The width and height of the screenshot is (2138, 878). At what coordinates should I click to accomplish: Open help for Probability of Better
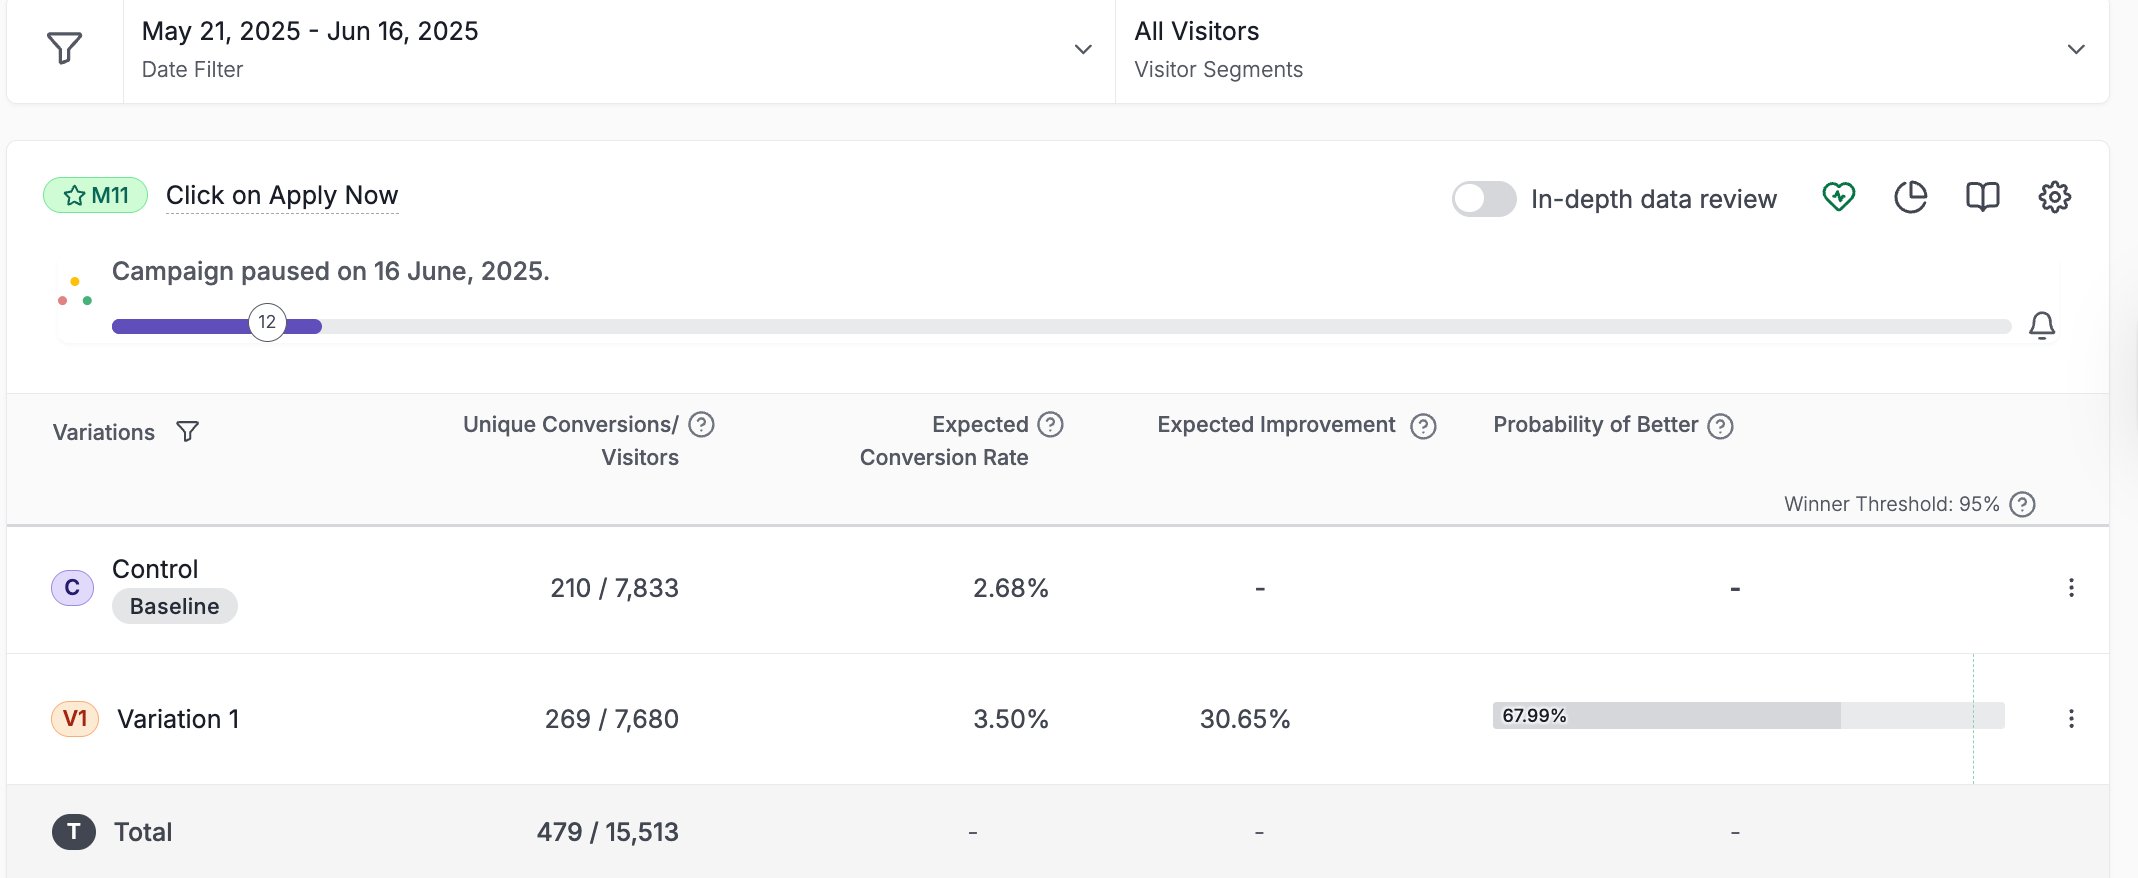click(x=1720, y=427)
